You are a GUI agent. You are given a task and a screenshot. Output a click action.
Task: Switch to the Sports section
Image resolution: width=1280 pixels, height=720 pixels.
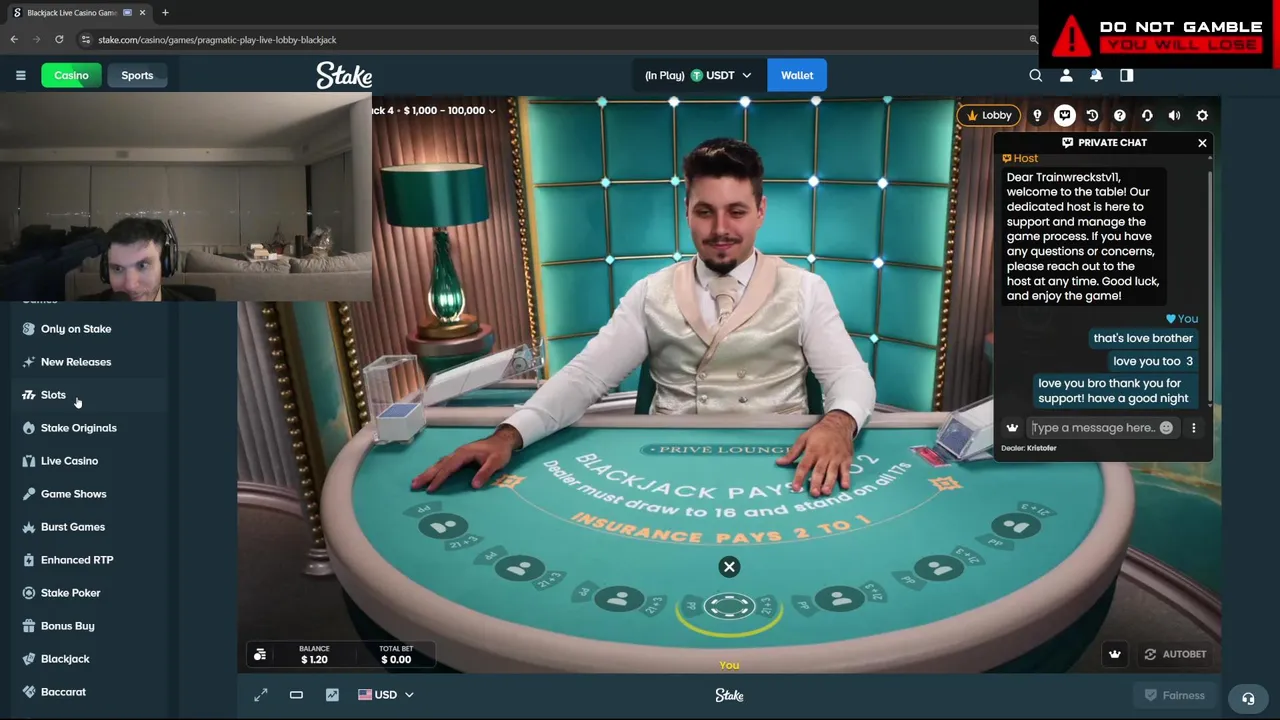(x=137, y=75)
